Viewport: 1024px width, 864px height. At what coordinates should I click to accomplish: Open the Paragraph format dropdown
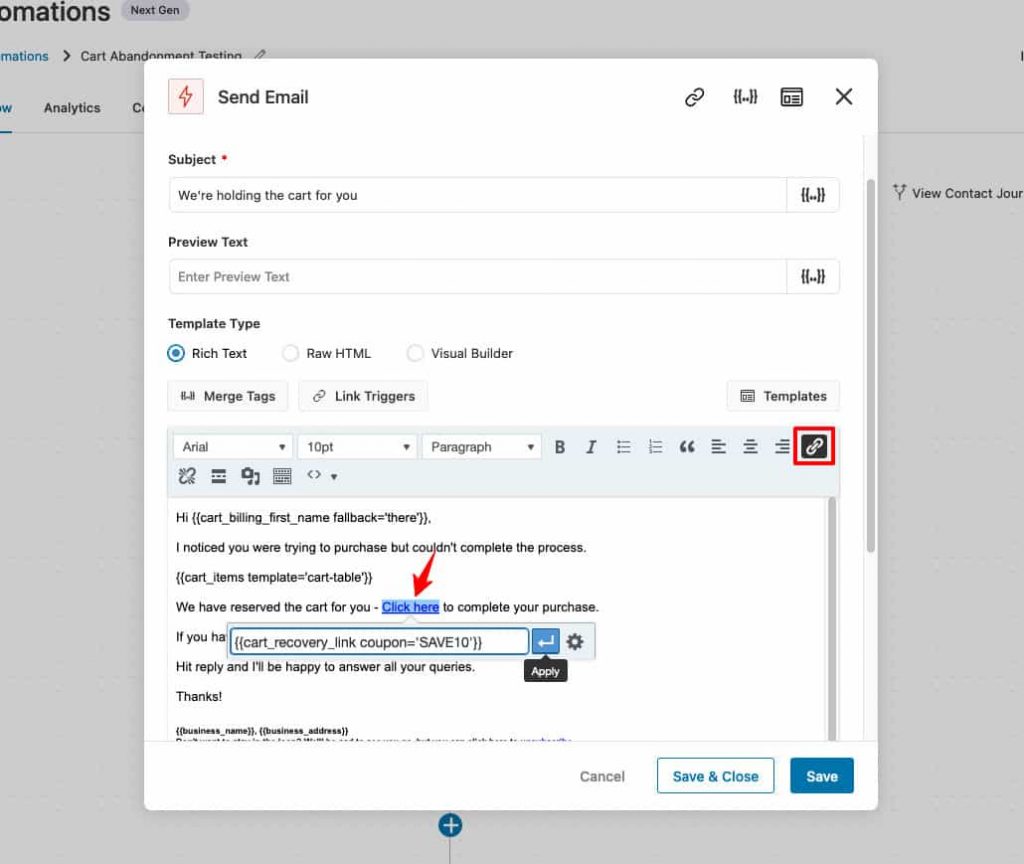pyautogui.click(x=482, y=447)
